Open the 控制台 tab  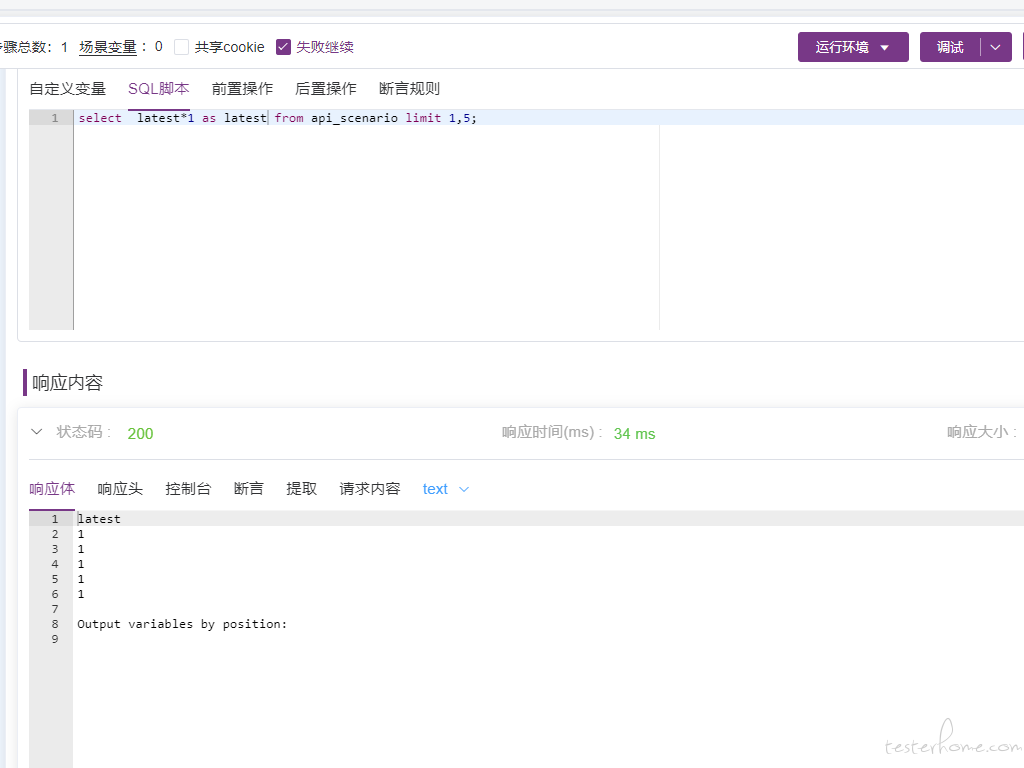pos(188,488)
